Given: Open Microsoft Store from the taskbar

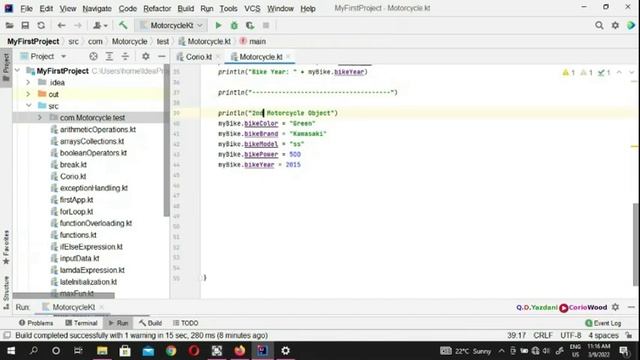Looking at the screenshot, I should 125,351.
